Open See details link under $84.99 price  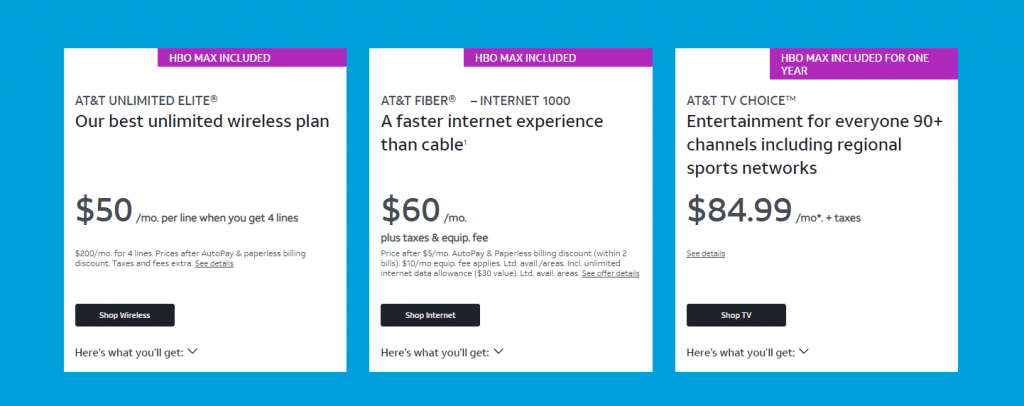point(705,253)
